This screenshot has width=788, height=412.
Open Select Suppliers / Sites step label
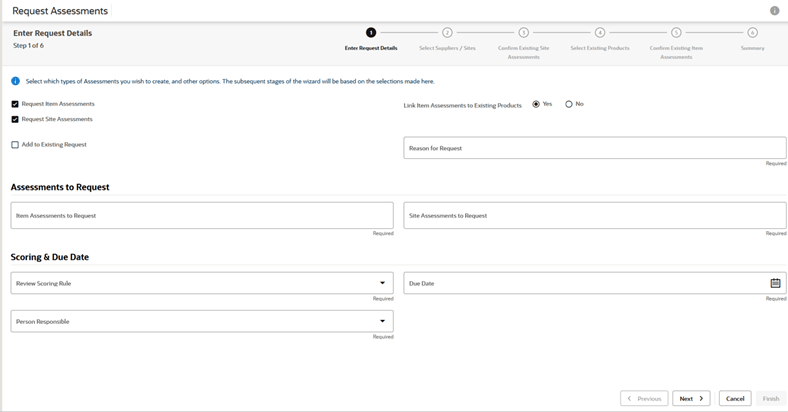point(447,48)
